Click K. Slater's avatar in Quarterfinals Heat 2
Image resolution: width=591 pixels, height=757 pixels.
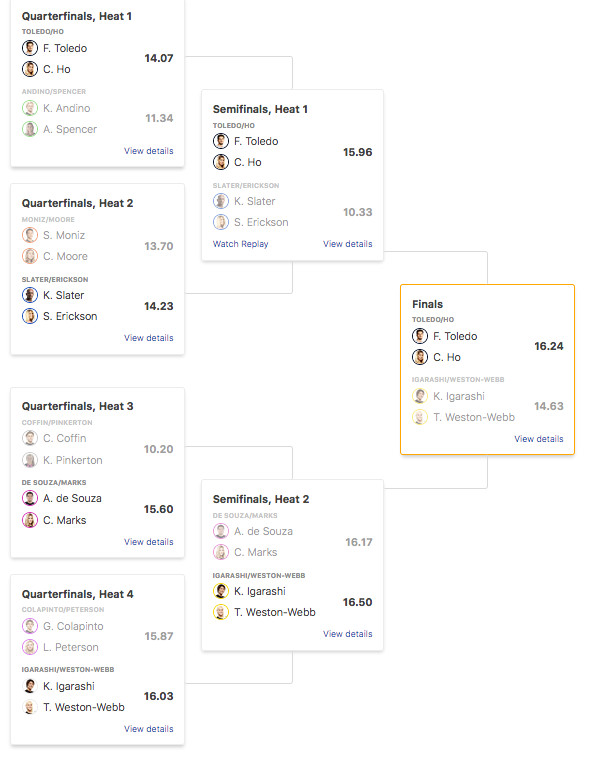pos(30,295)
